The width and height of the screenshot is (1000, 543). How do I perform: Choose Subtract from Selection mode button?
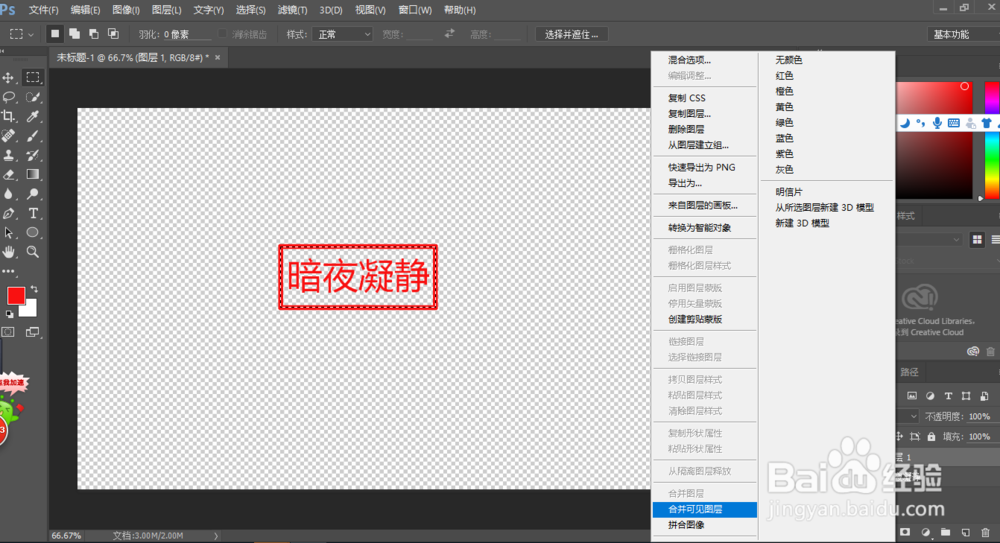(94, 34)
